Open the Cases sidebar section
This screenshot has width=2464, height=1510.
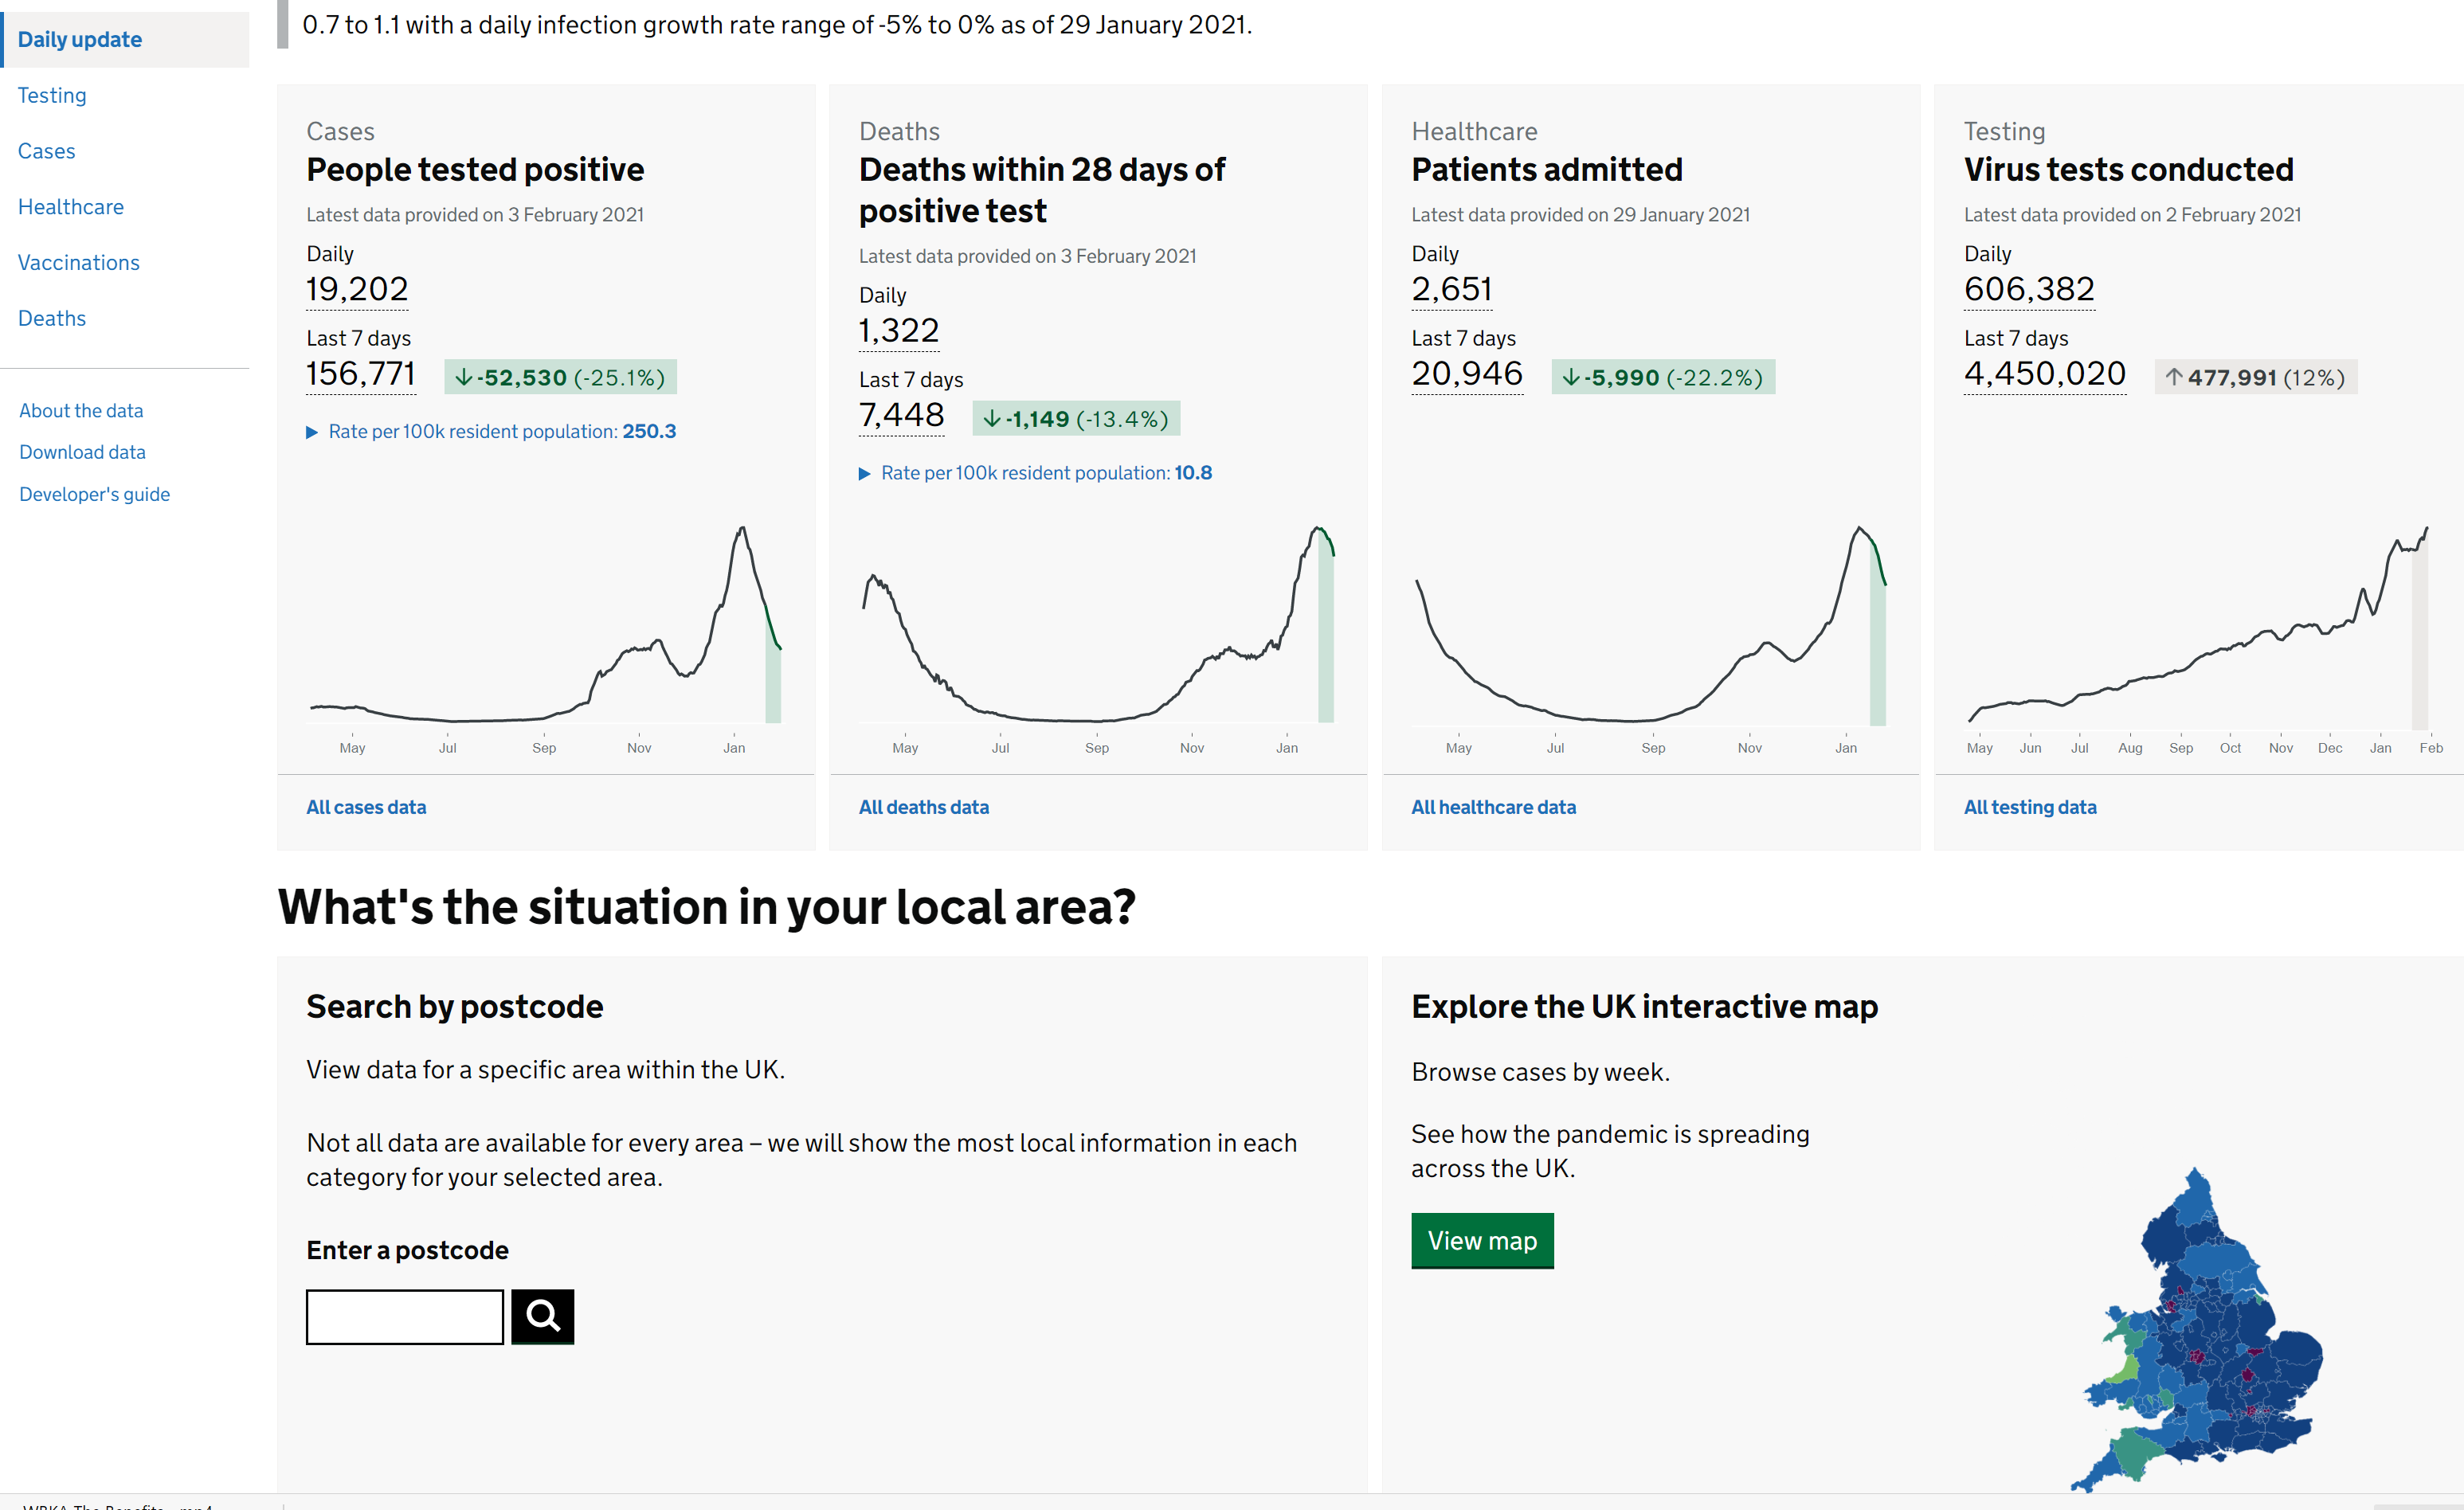tap(47, 151)
